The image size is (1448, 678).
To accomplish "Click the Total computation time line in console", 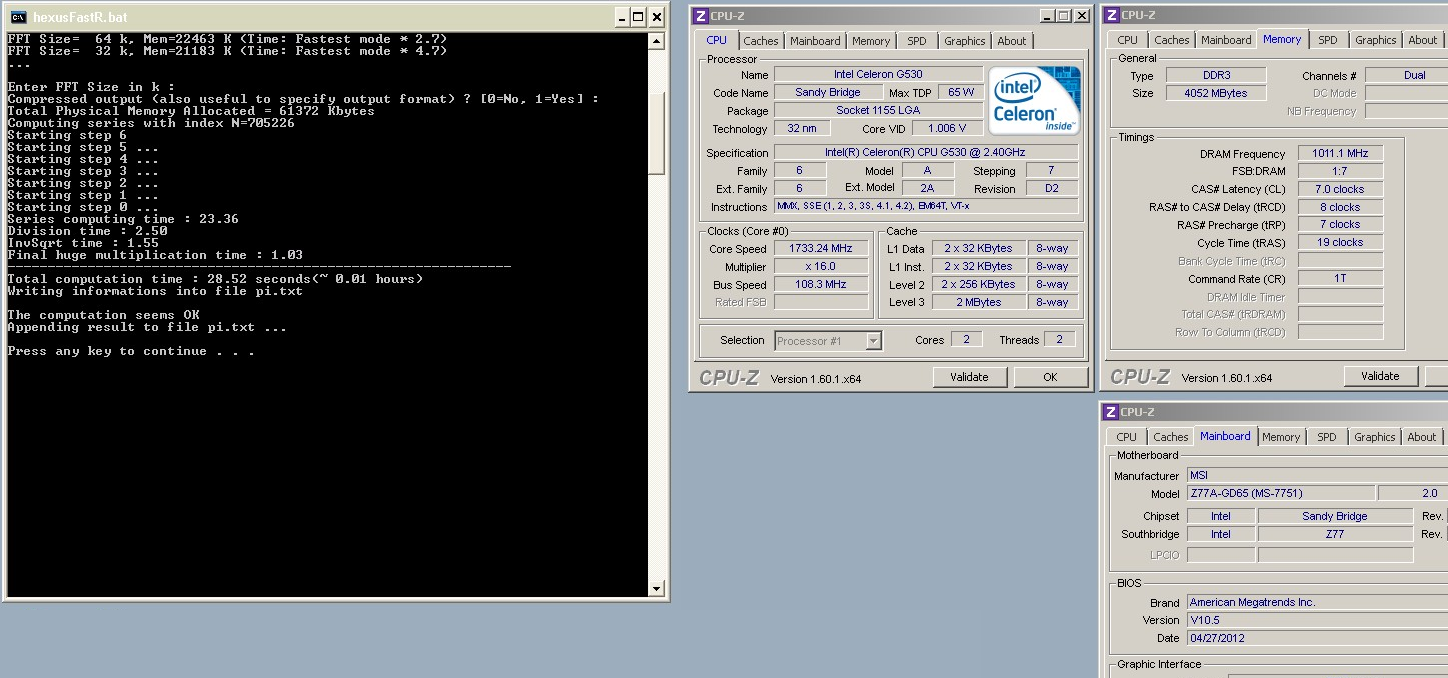I will coord(215,279).
